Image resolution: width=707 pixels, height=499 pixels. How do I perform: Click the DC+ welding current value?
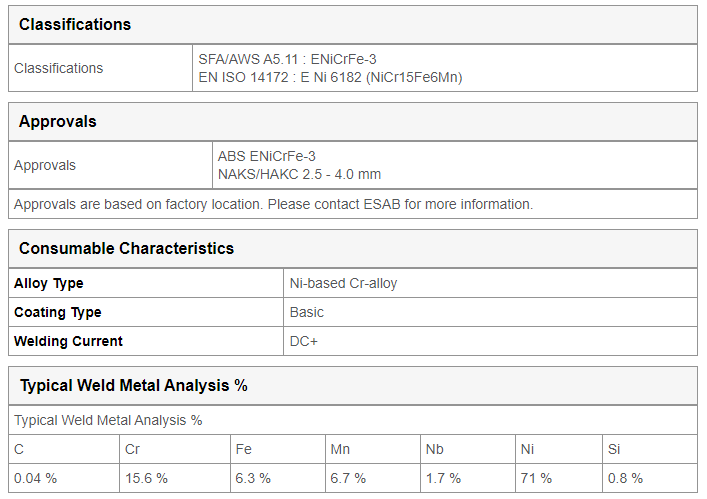click(303, 341)
